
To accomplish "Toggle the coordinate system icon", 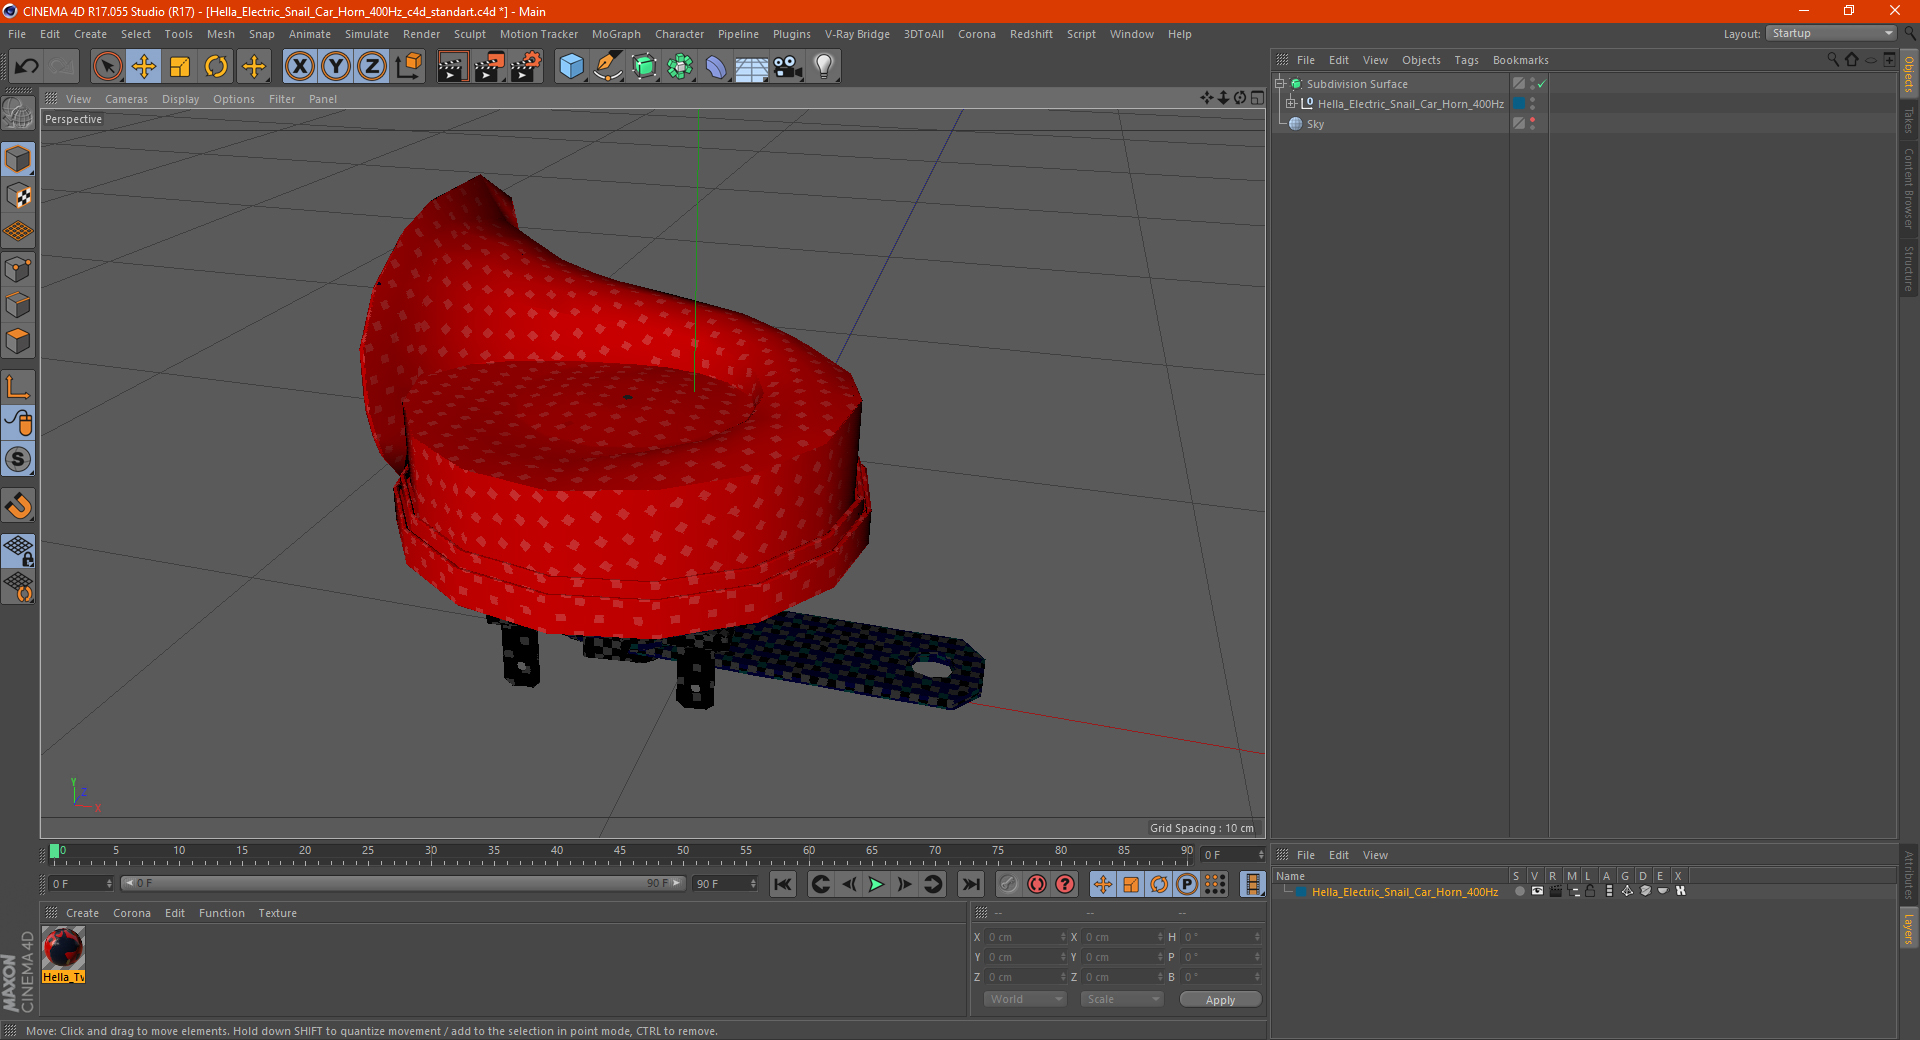I will [x=408, y=67].
